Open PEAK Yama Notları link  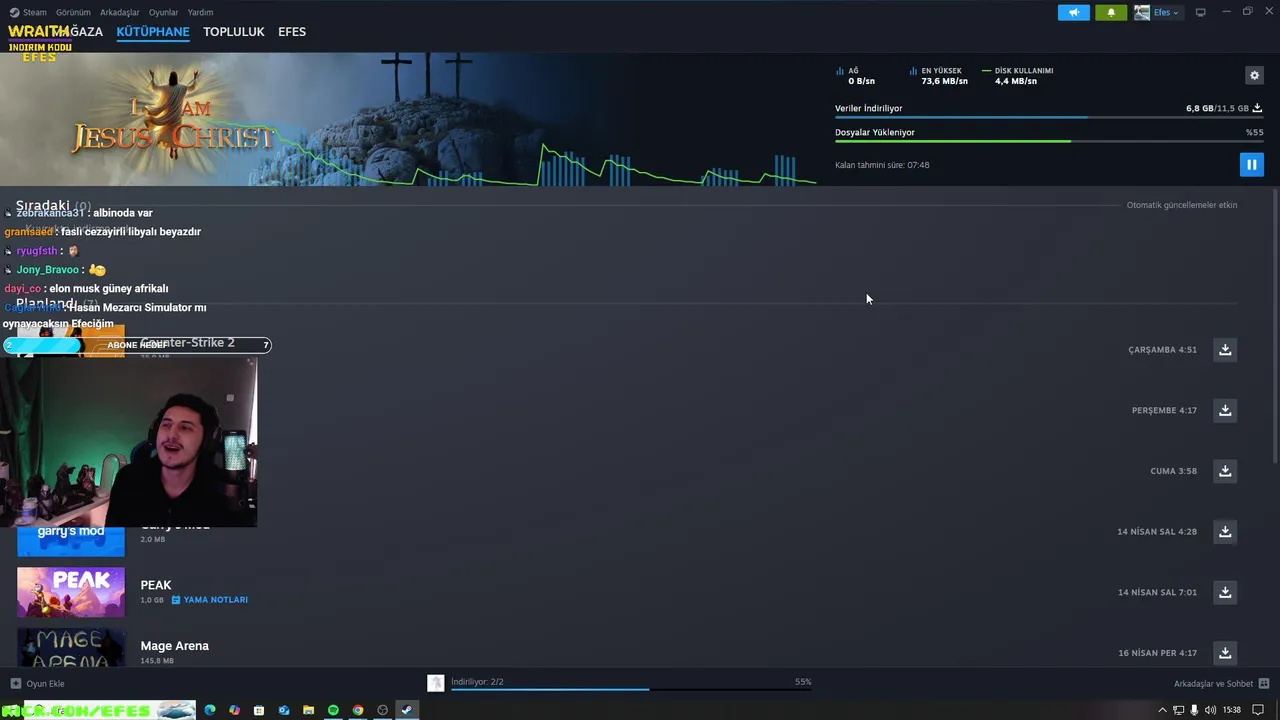point(210,600)
